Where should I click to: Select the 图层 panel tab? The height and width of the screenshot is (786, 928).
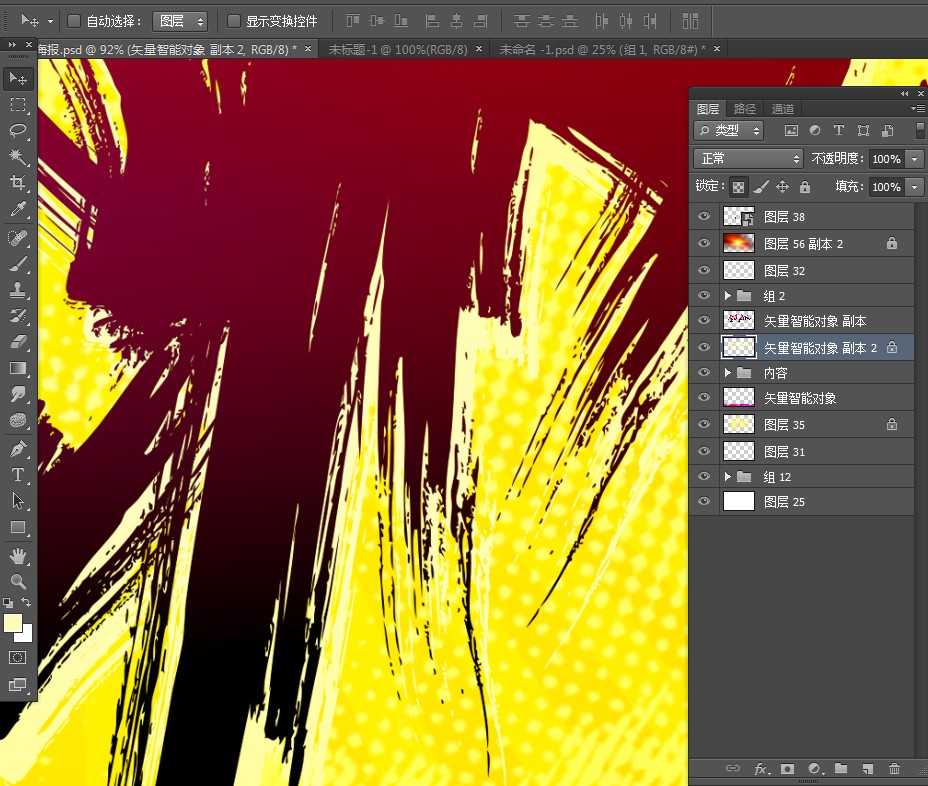click(708, 109)
